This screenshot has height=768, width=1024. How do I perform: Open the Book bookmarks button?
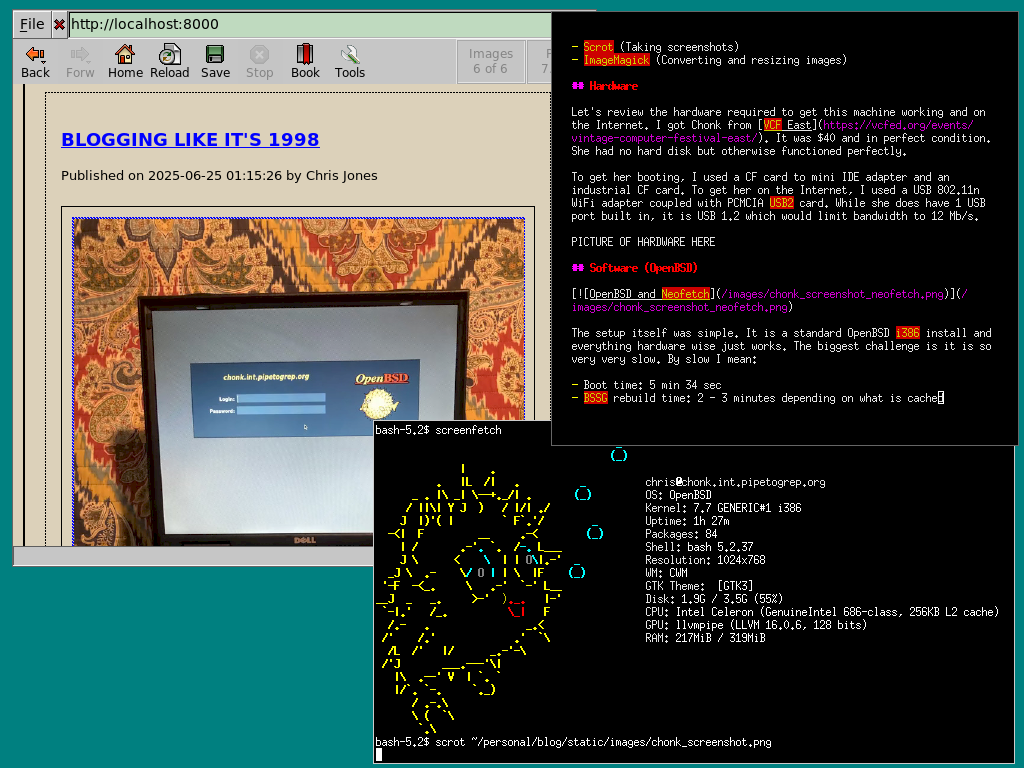point(305,62)
